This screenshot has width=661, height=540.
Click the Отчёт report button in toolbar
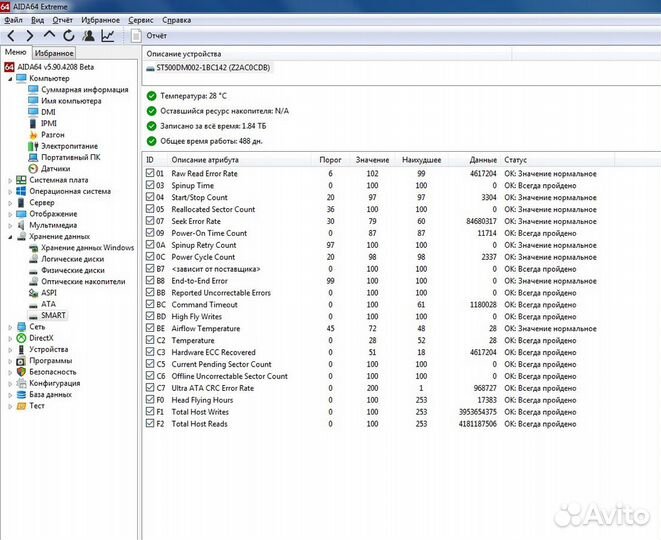tap(149, 35)
